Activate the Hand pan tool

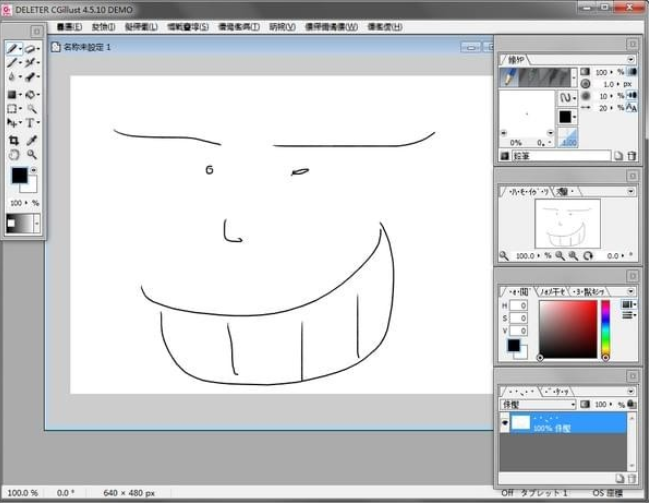point(14,156)
